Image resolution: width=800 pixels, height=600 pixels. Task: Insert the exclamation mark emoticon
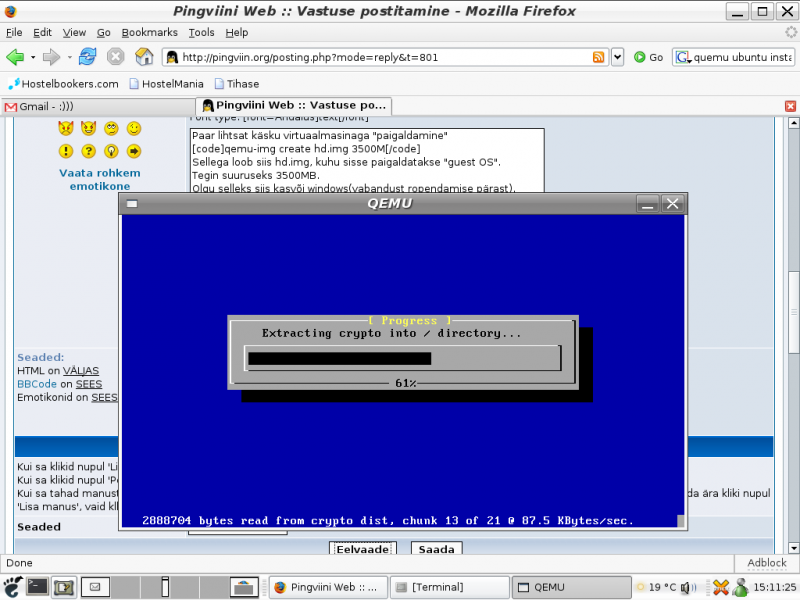click(x=66, y=151)
